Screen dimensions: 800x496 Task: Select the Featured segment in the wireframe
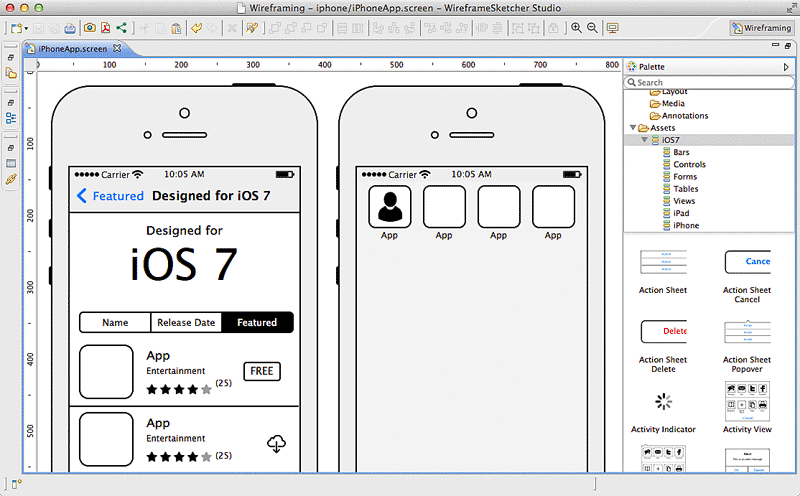pyautogui.click(x=257, y=323)
